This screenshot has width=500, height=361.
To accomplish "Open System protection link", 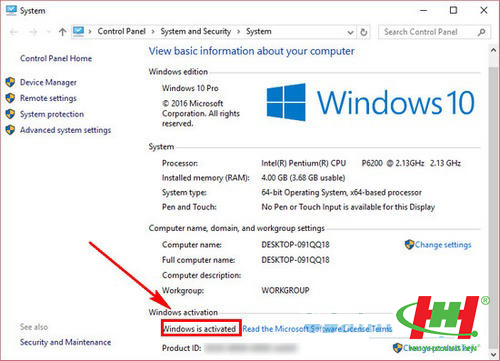I will pos(52,114).
